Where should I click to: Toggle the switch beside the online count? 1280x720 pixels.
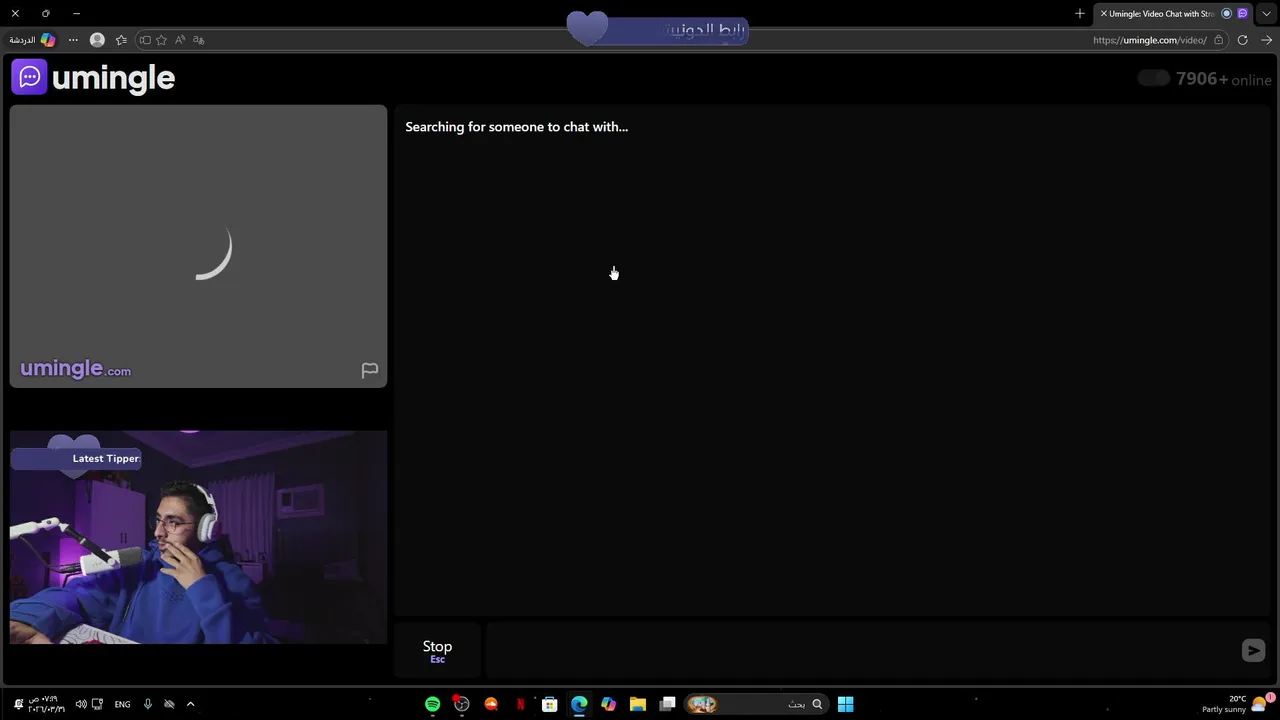click(x=1153, y=78)
